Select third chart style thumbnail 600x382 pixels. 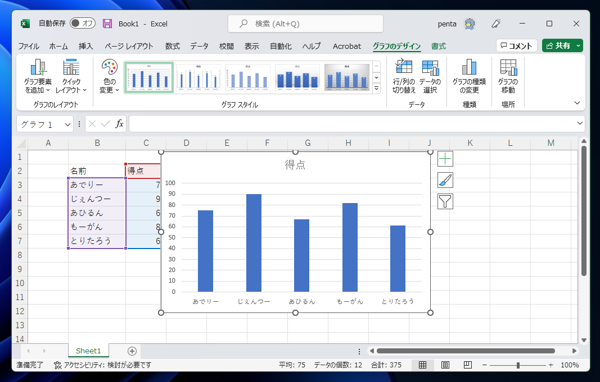click(x=248, y=77)
